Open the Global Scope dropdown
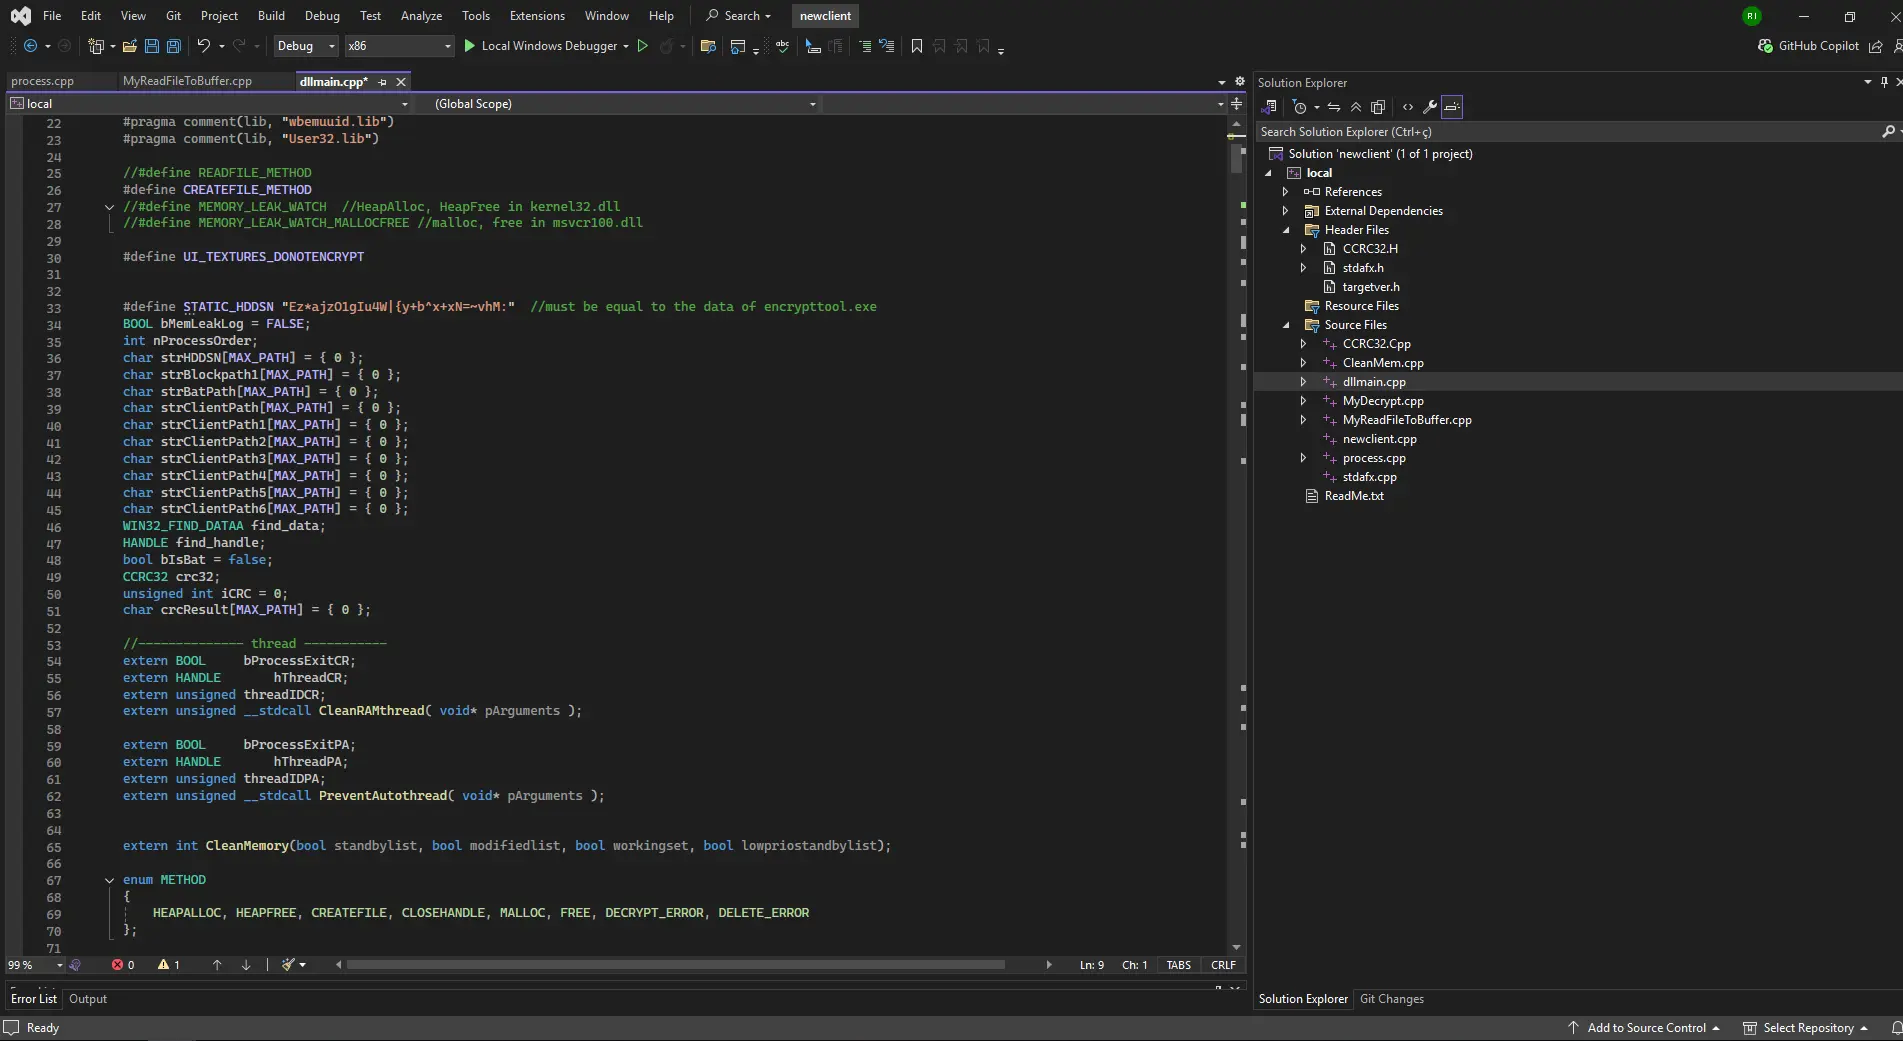This screenshot has width=1903, height=1041. (x=624, y=104)
